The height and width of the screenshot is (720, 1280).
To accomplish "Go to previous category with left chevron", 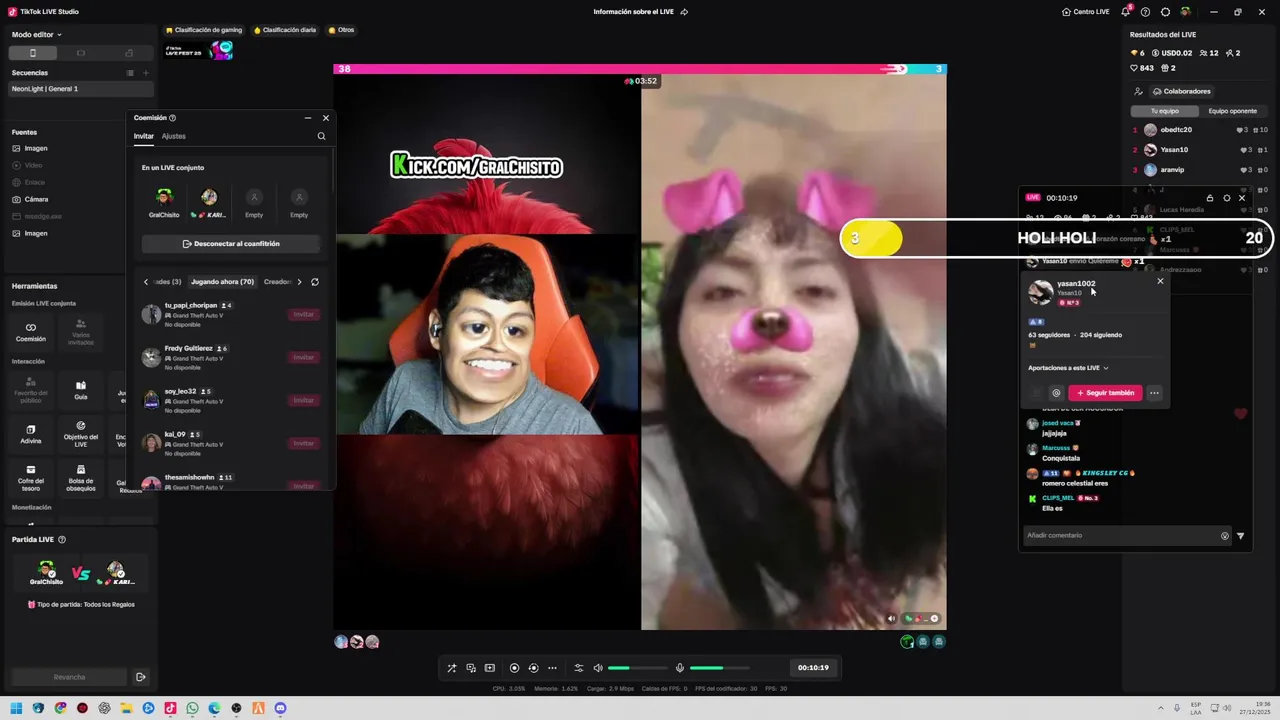I will pos(146,282).
